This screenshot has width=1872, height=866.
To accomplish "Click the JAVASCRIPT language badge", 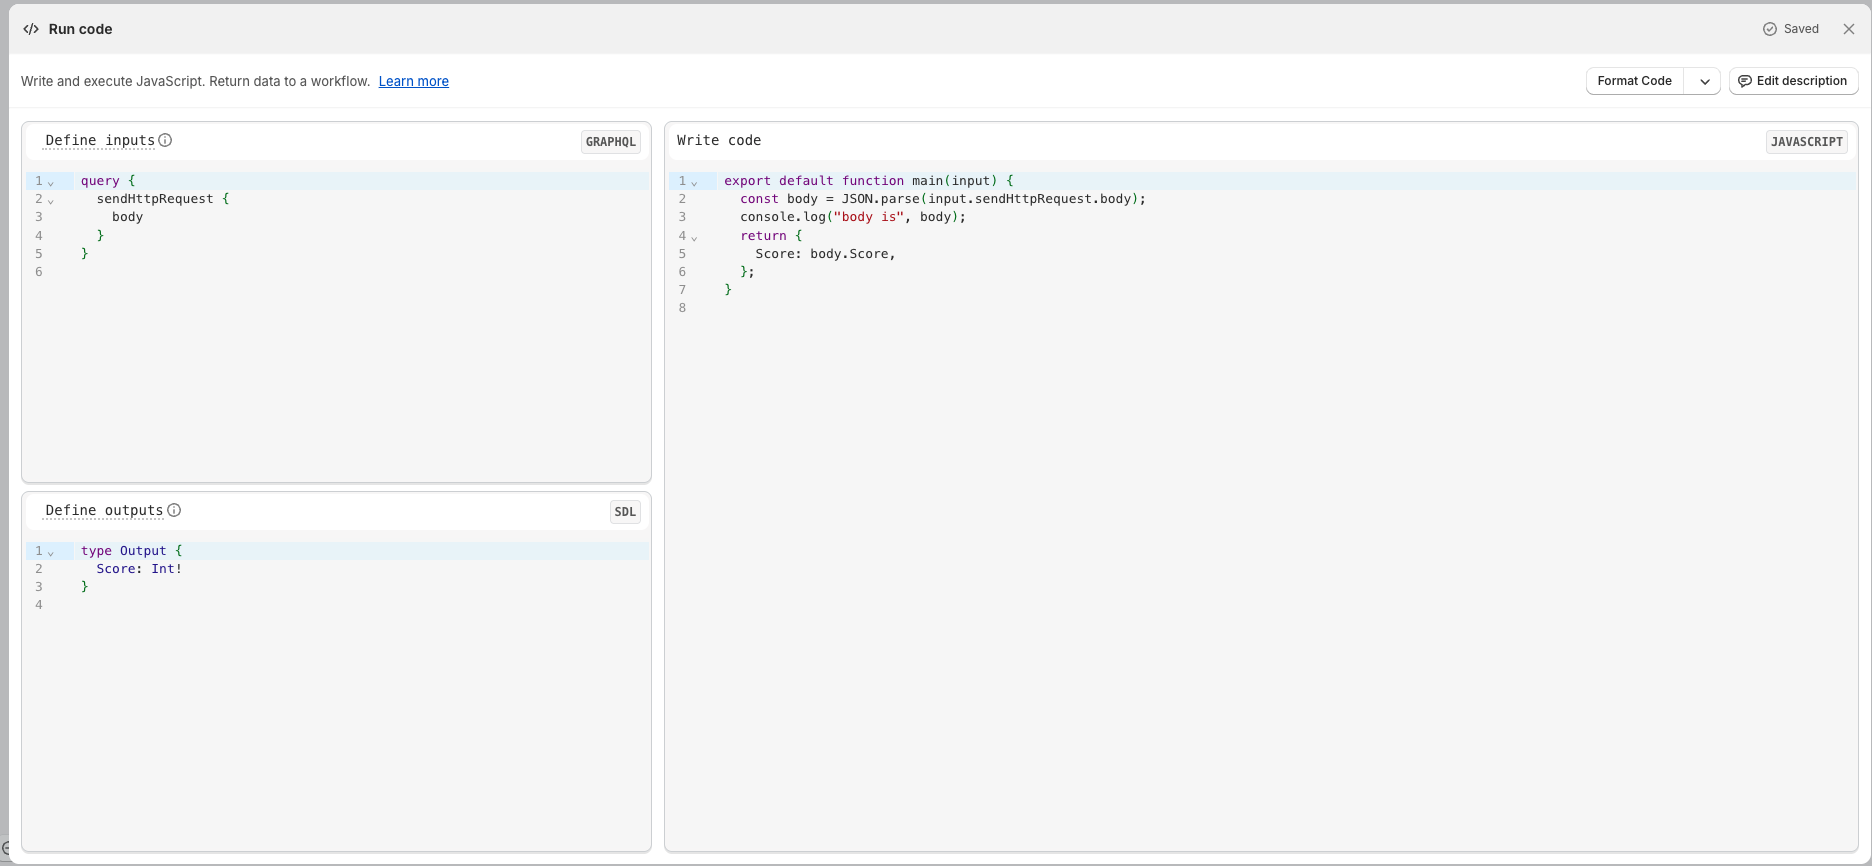I will [1806, 142].
